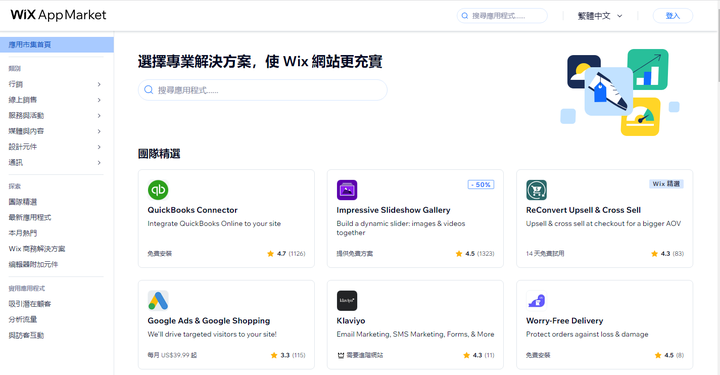Open 最新應用程式 in the sidebar
Viewport: 720px width, 375px height.
pos(30,217)
